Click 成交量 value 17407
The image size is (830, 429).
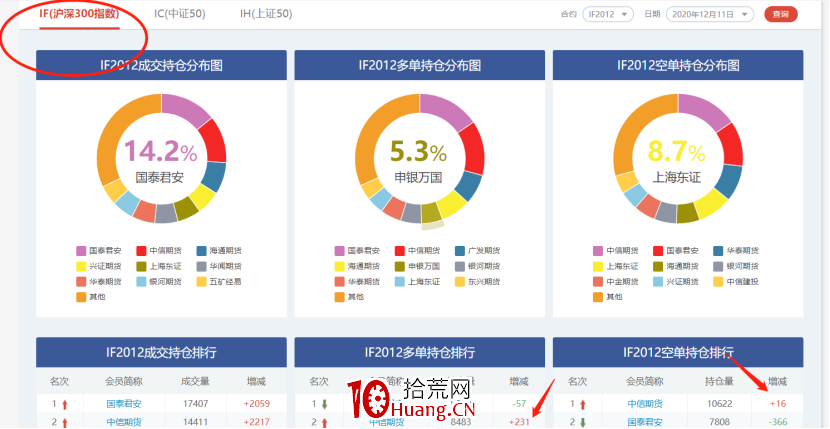(195, 404)
